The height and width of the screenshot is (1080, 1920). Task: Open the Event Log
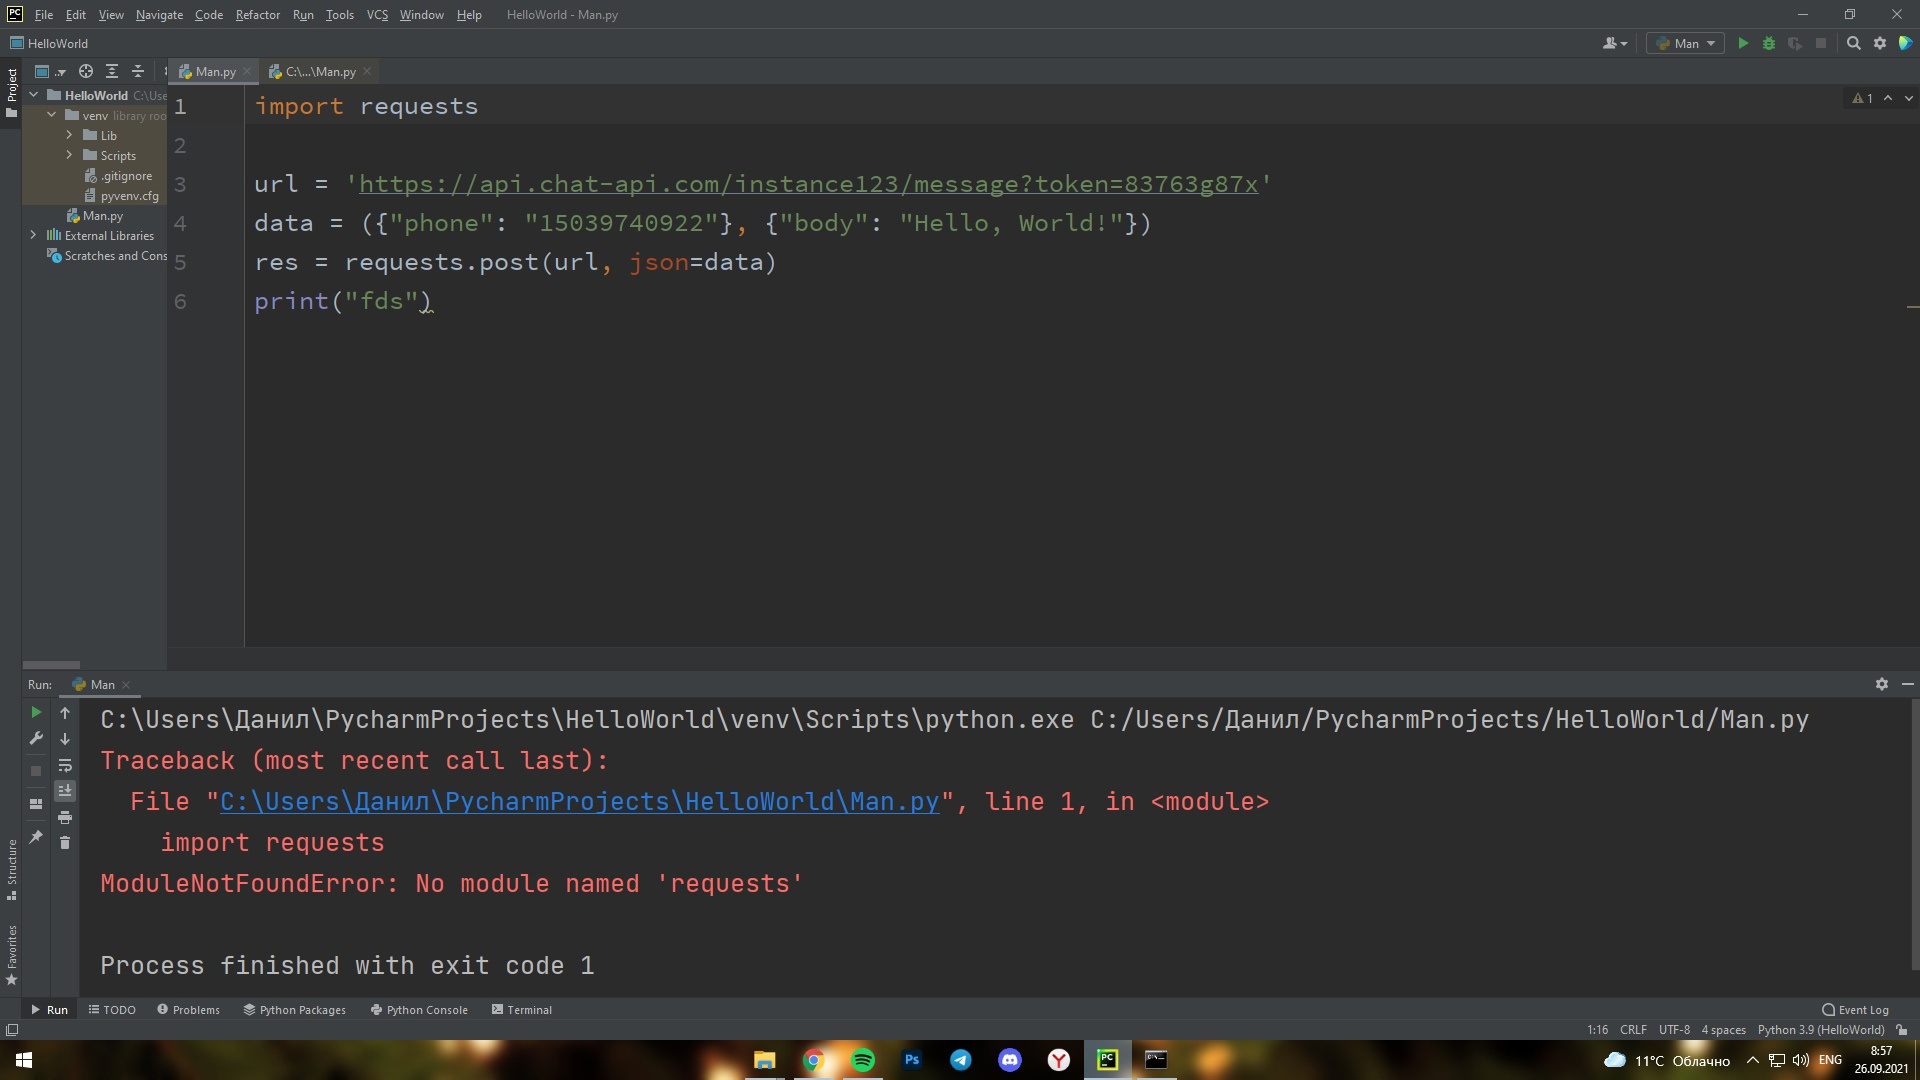(1855, 1009)
